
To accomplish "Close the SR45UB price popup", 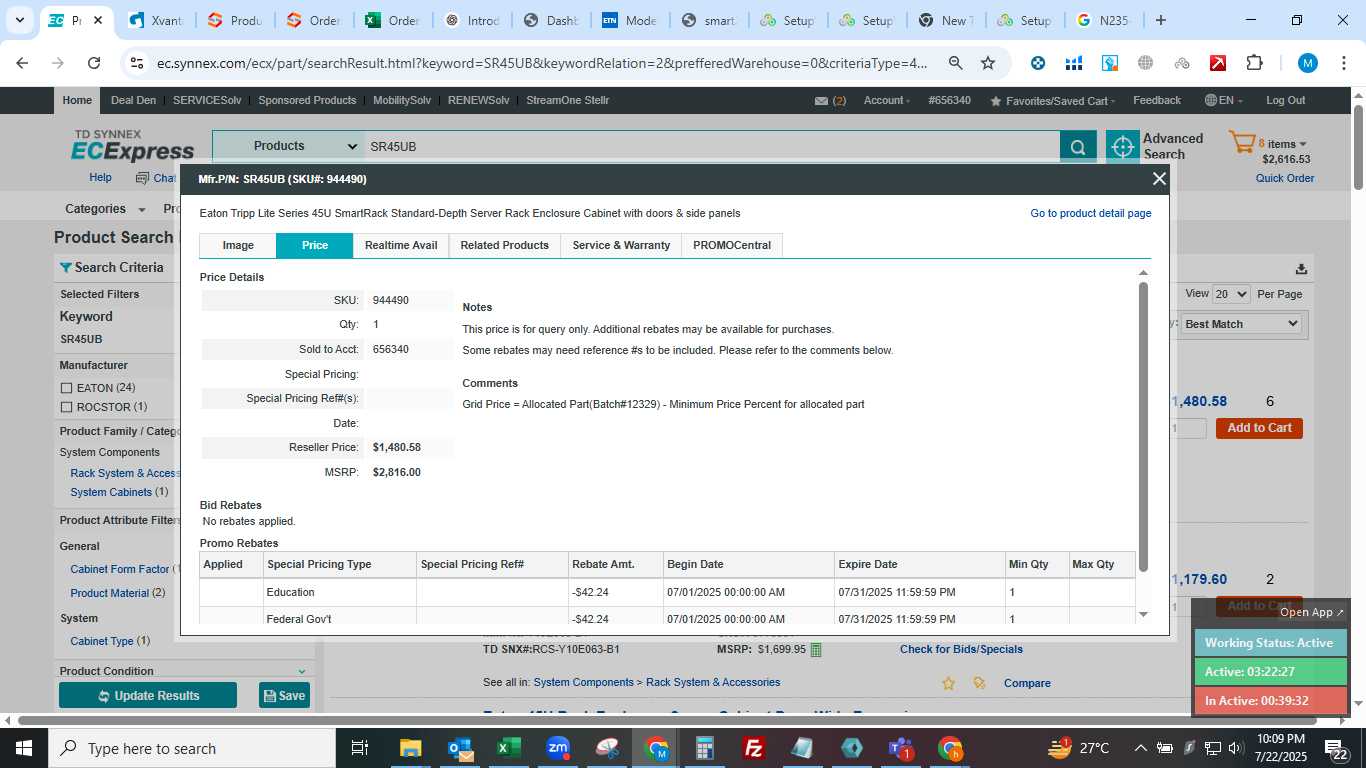I will 1159,179.
